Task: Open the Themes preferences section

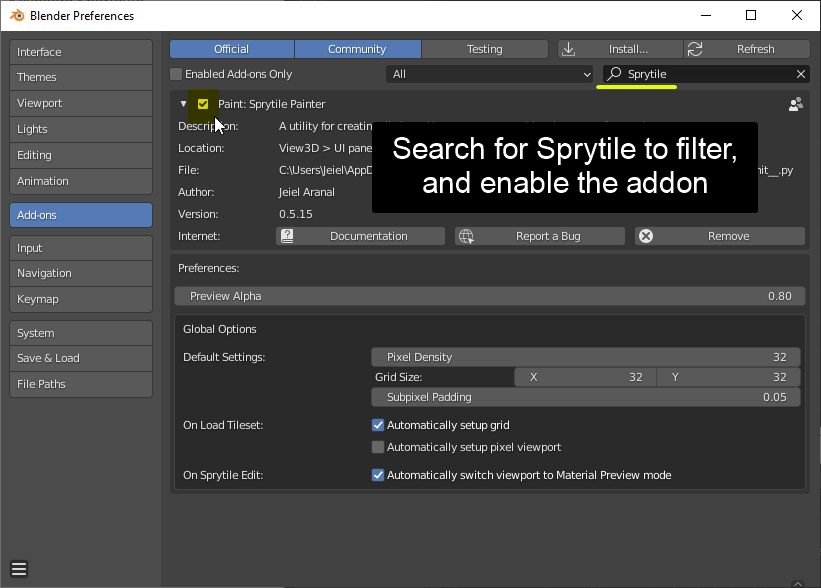Action: 81,77
